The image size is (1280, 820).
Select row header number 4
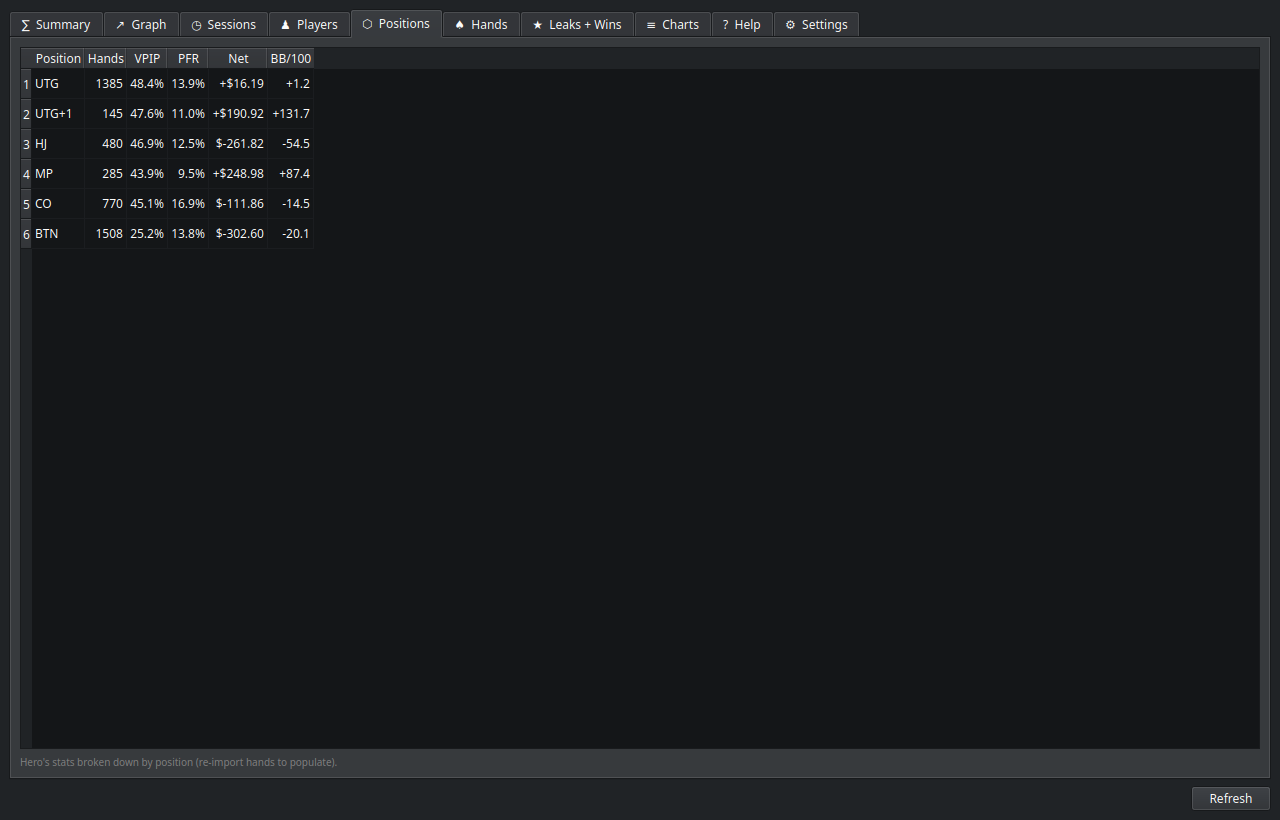[26, 174]
